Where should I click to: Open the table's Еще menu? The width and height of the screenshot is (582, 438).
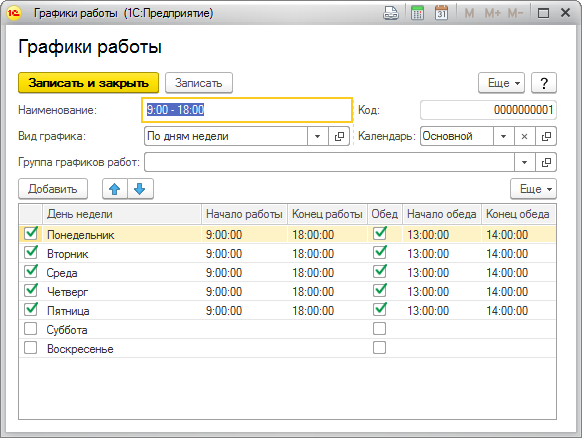click(533, 189)
